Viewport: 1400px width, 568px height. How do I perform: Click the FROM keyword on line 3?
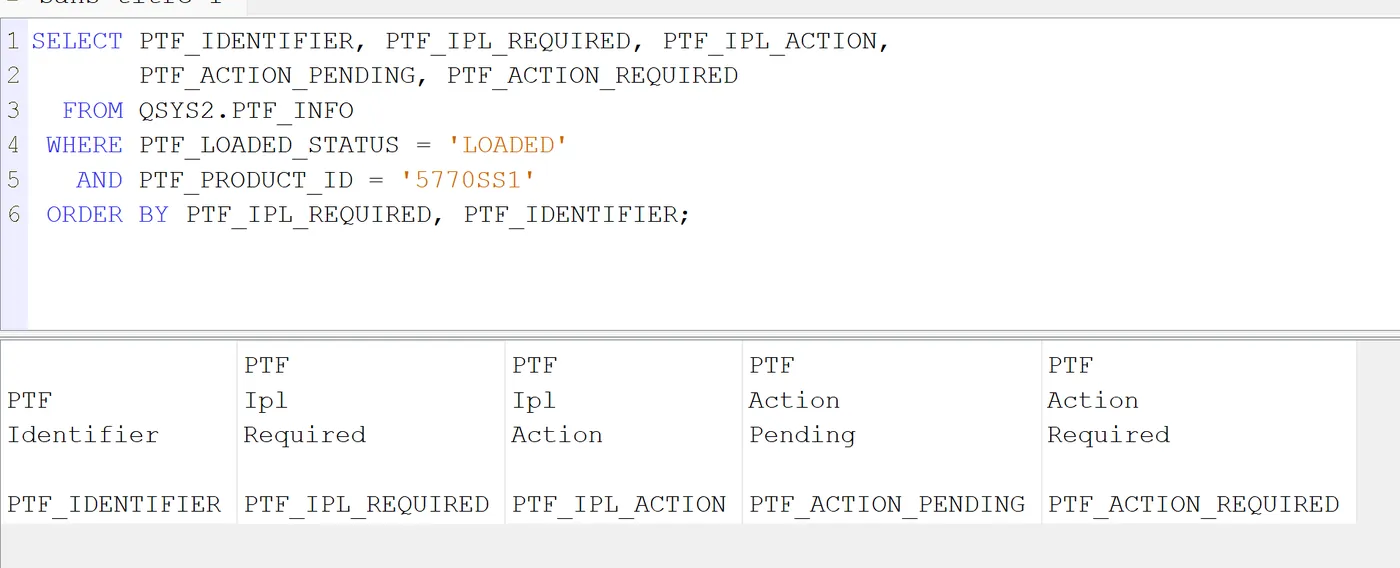coord(93,110)
